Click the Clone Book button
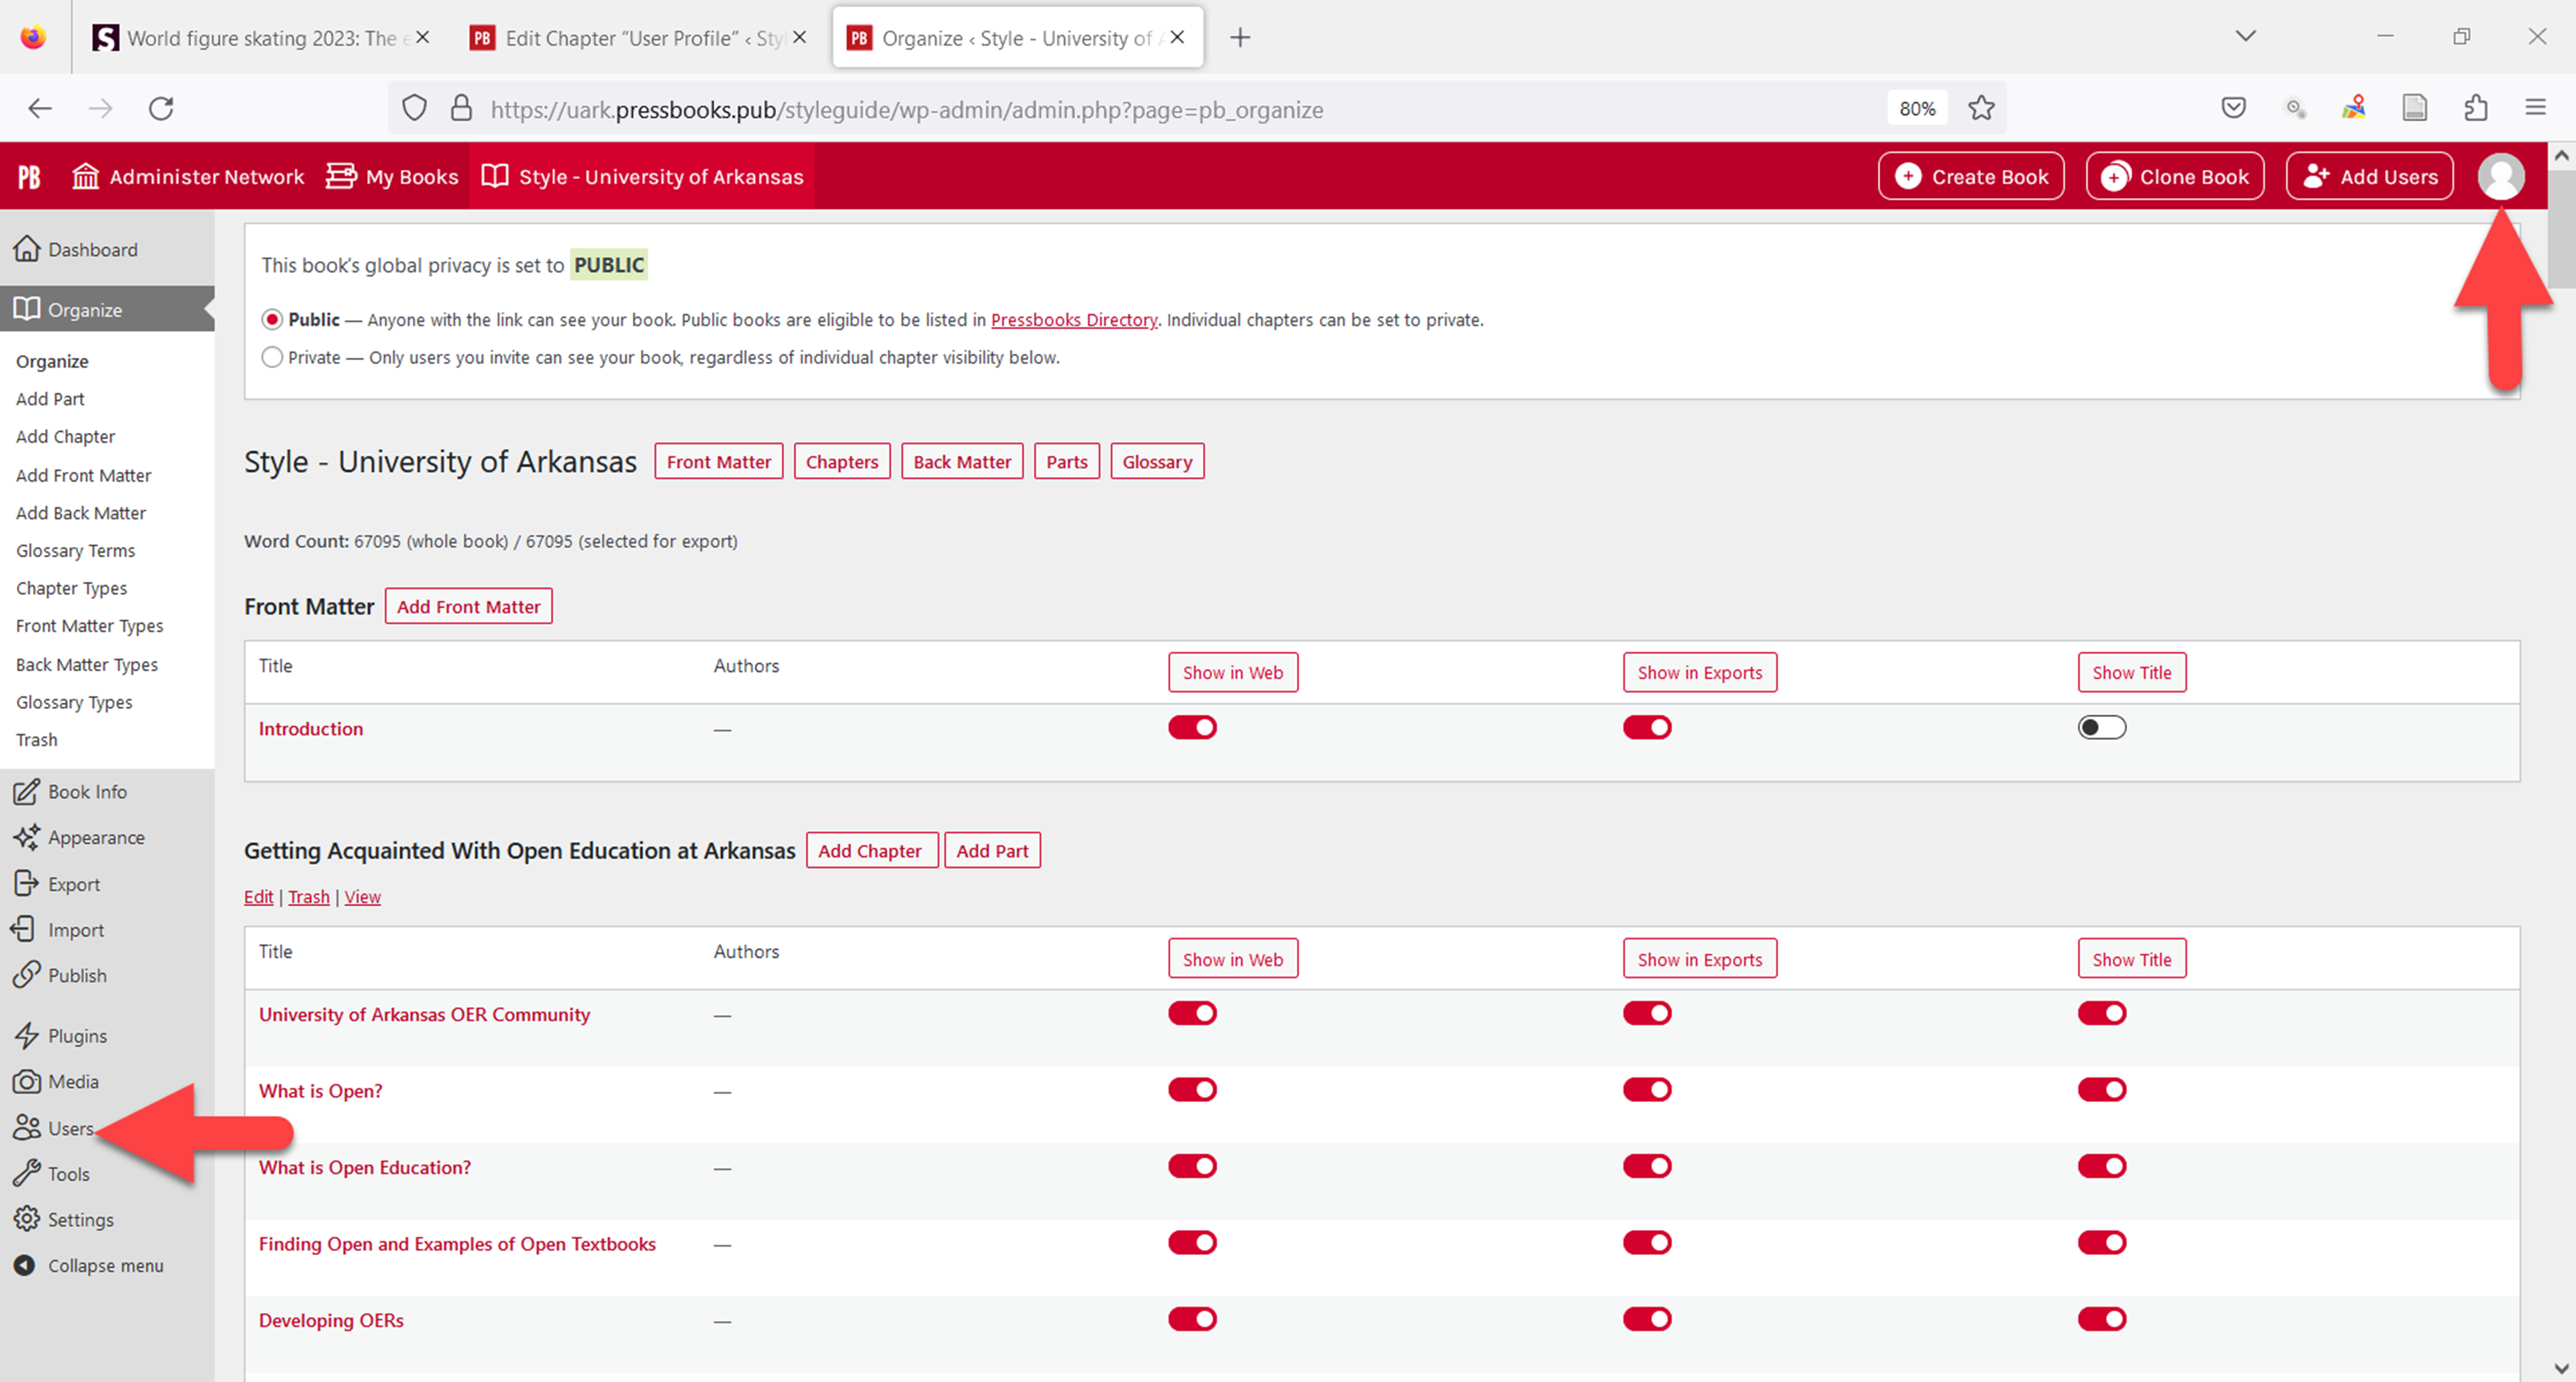 (x=2175, y=177)
